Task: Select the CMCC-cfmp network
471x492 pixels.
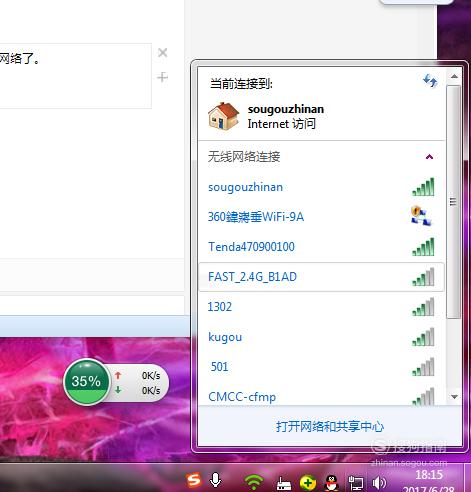Action: [321, 394]
